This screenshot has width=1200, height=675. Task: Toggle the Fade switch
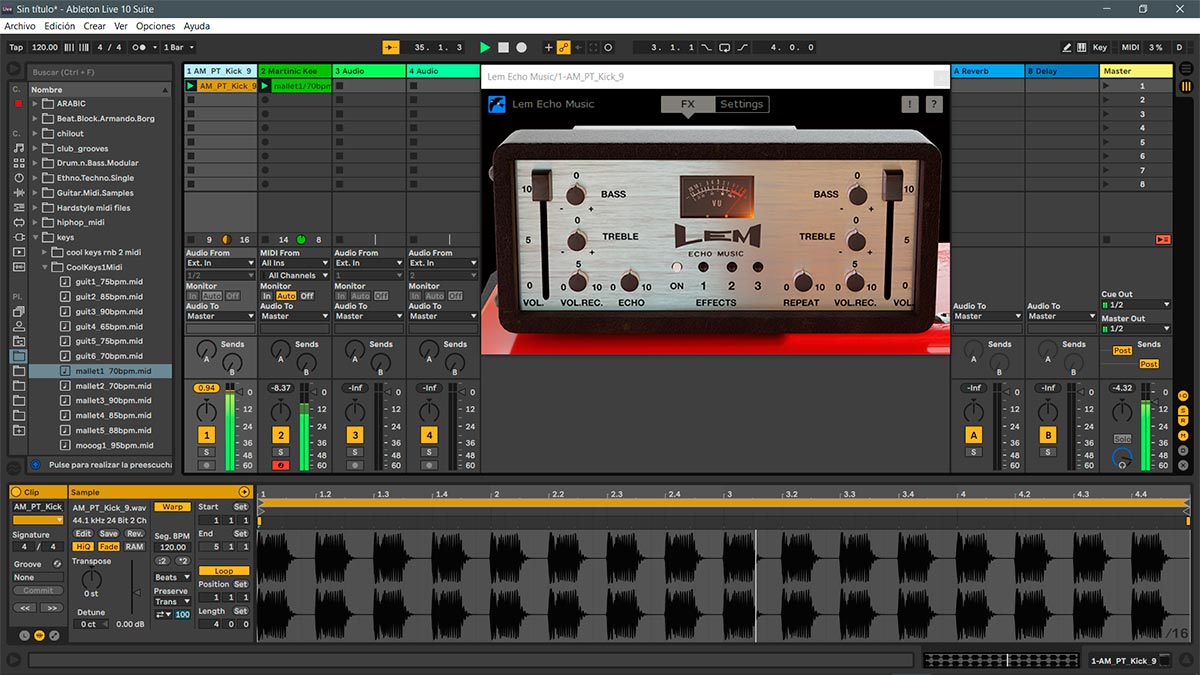coord(108,547)
